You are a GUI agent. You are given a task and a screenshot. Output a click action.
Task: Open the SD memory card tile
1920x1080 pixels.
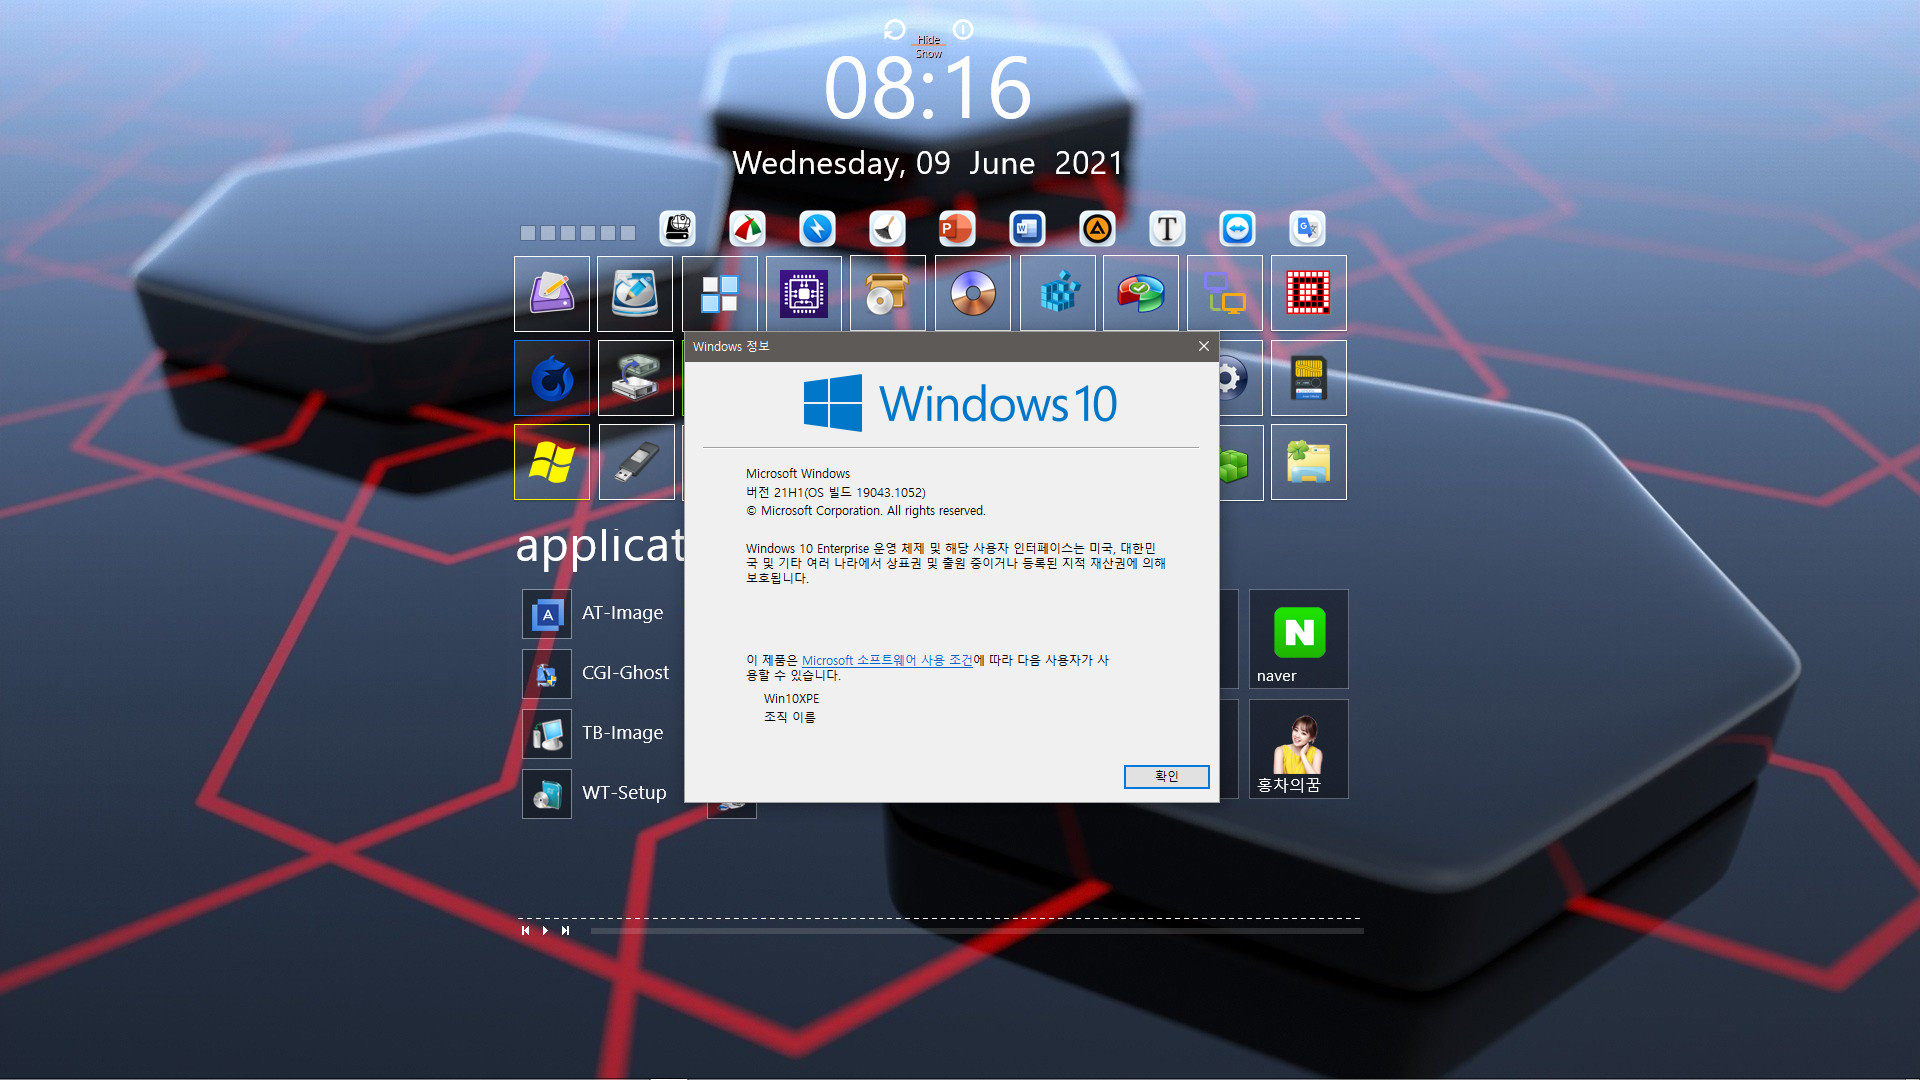1309,378
